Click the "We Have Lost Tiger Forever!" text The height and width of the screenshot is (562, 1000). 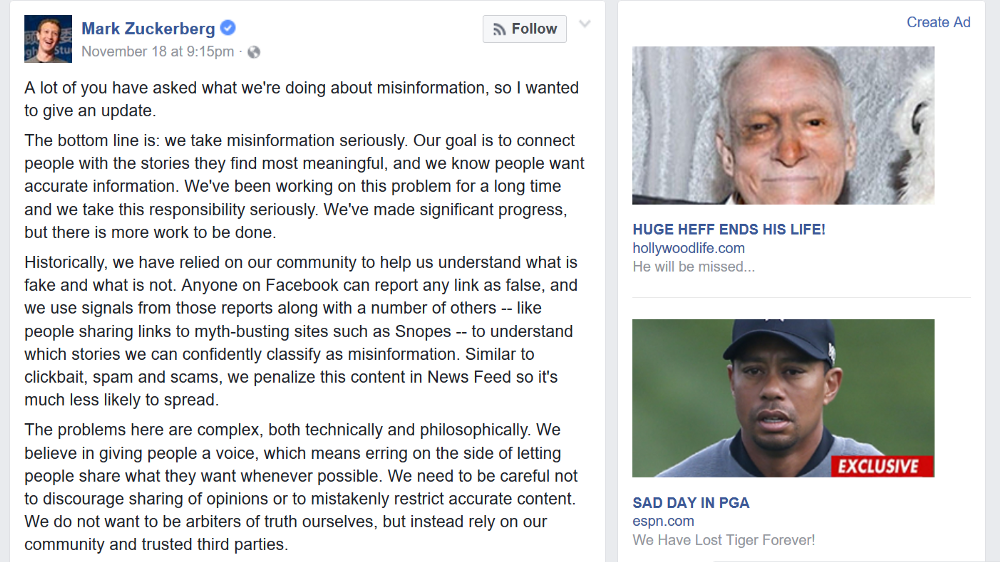pos(723,540)
